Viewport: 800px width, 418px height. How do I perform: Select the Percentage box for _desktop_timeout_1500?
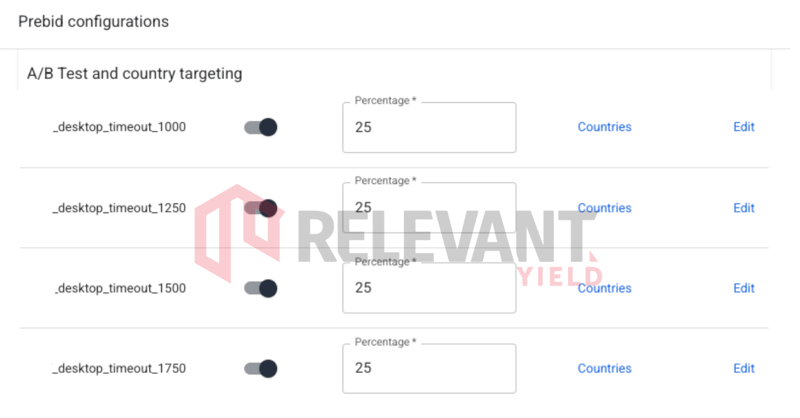(x=429, y=288)
